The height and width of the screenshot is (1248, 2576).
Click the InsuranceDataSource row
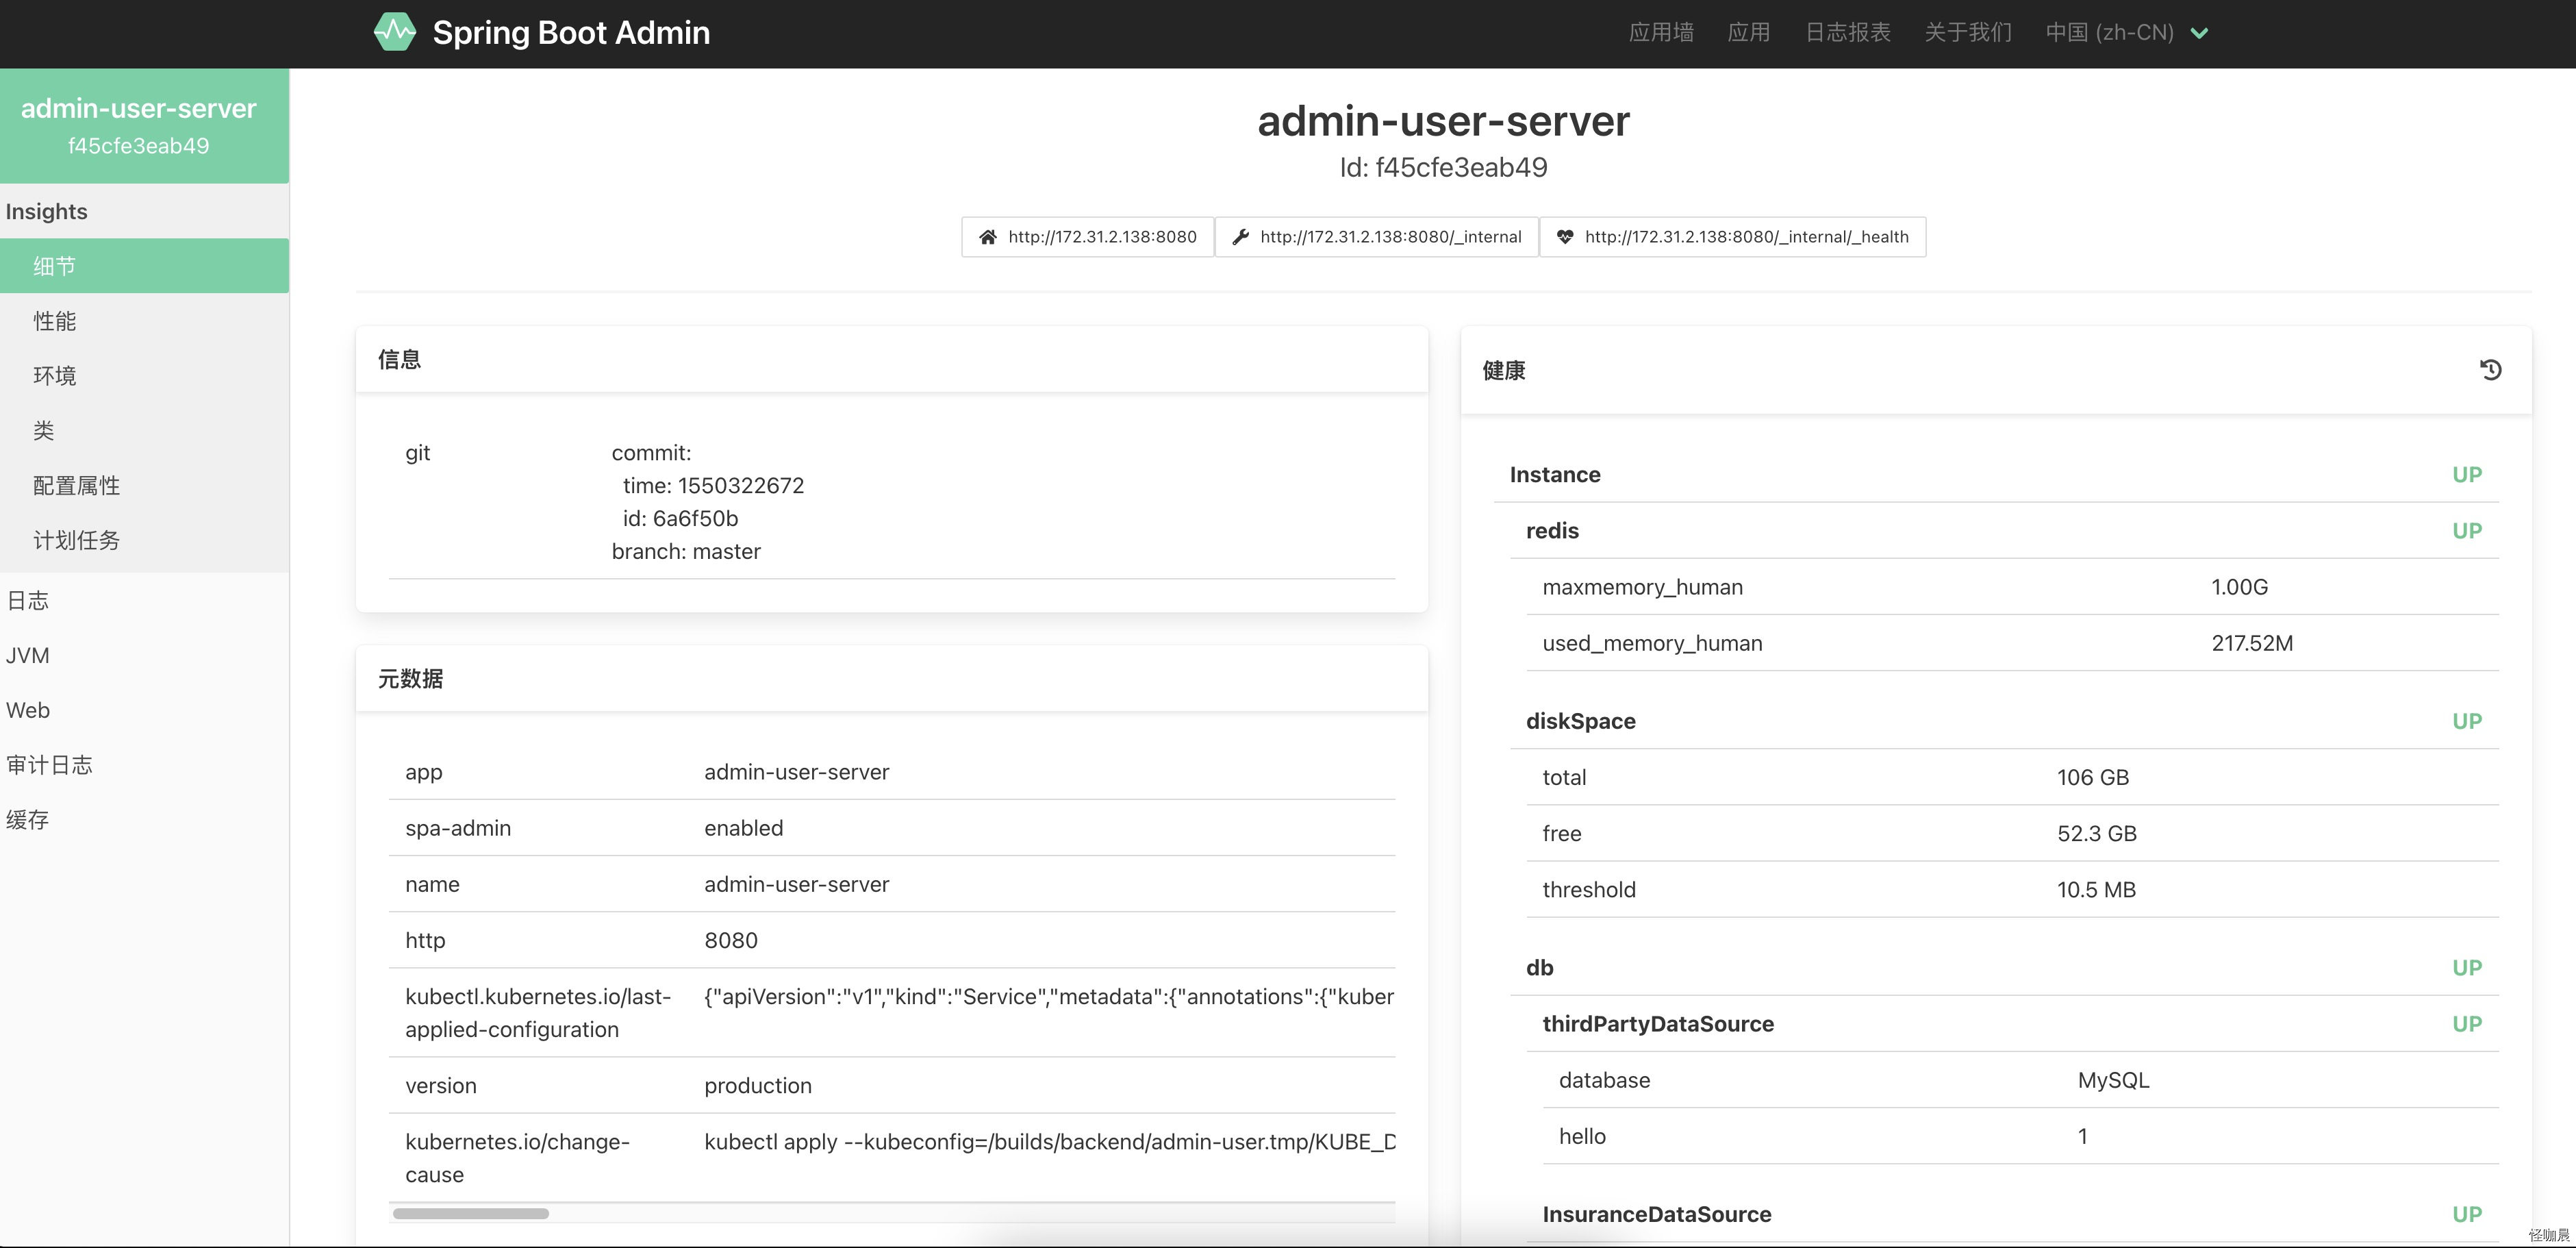click(2012, 1215)
